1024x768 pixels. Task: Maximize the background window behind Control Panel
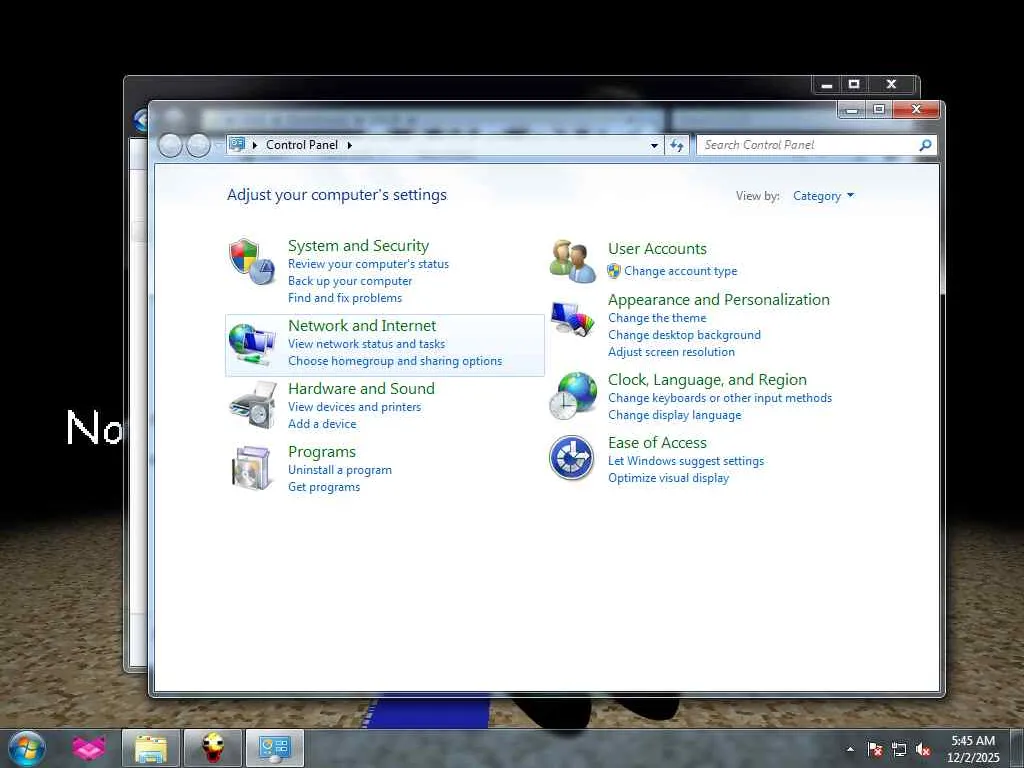(854, 84)
